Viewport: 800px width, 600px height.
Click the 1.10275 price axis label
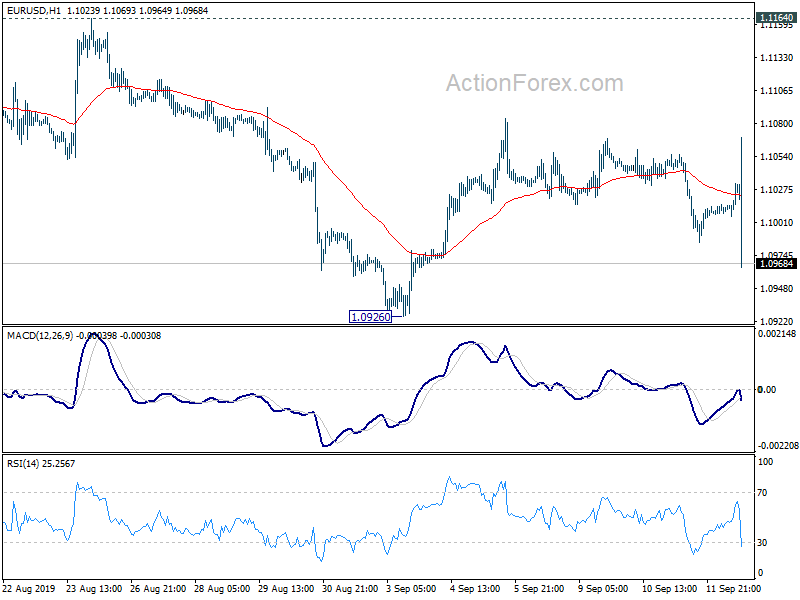(777, 190)
